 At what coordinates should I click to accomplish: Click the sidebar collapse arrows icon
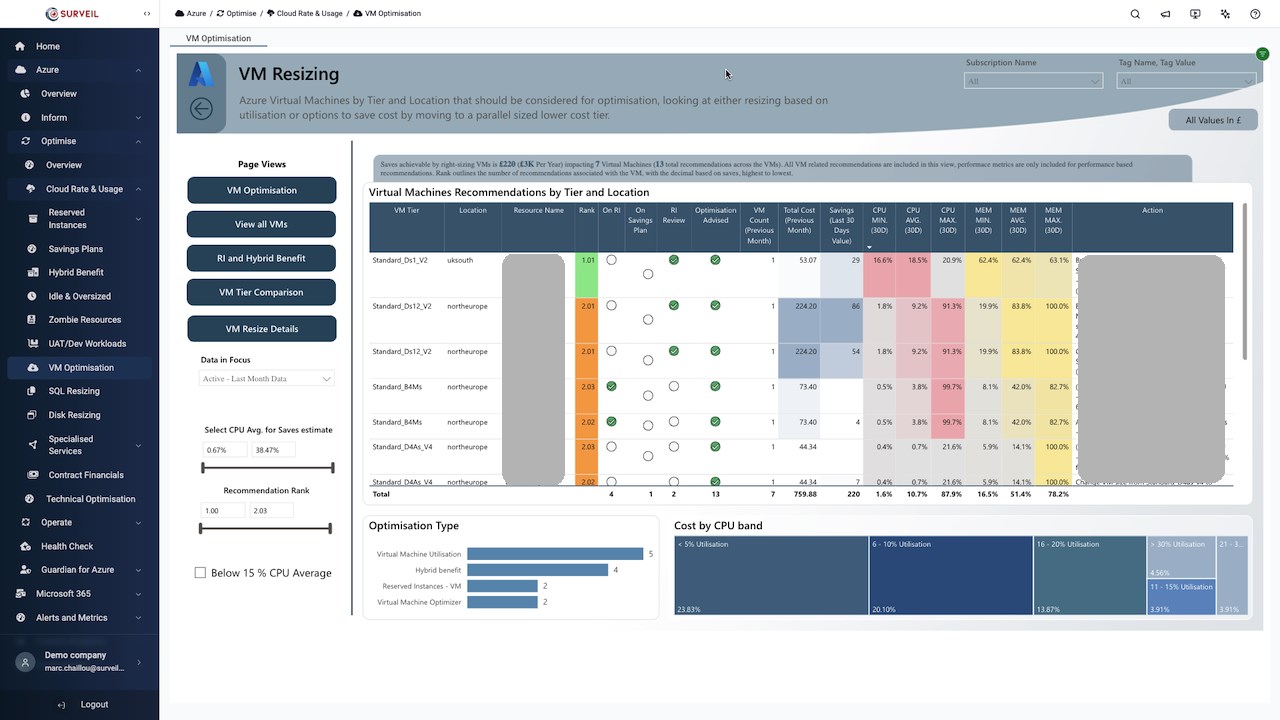click(x=147, y=14)
